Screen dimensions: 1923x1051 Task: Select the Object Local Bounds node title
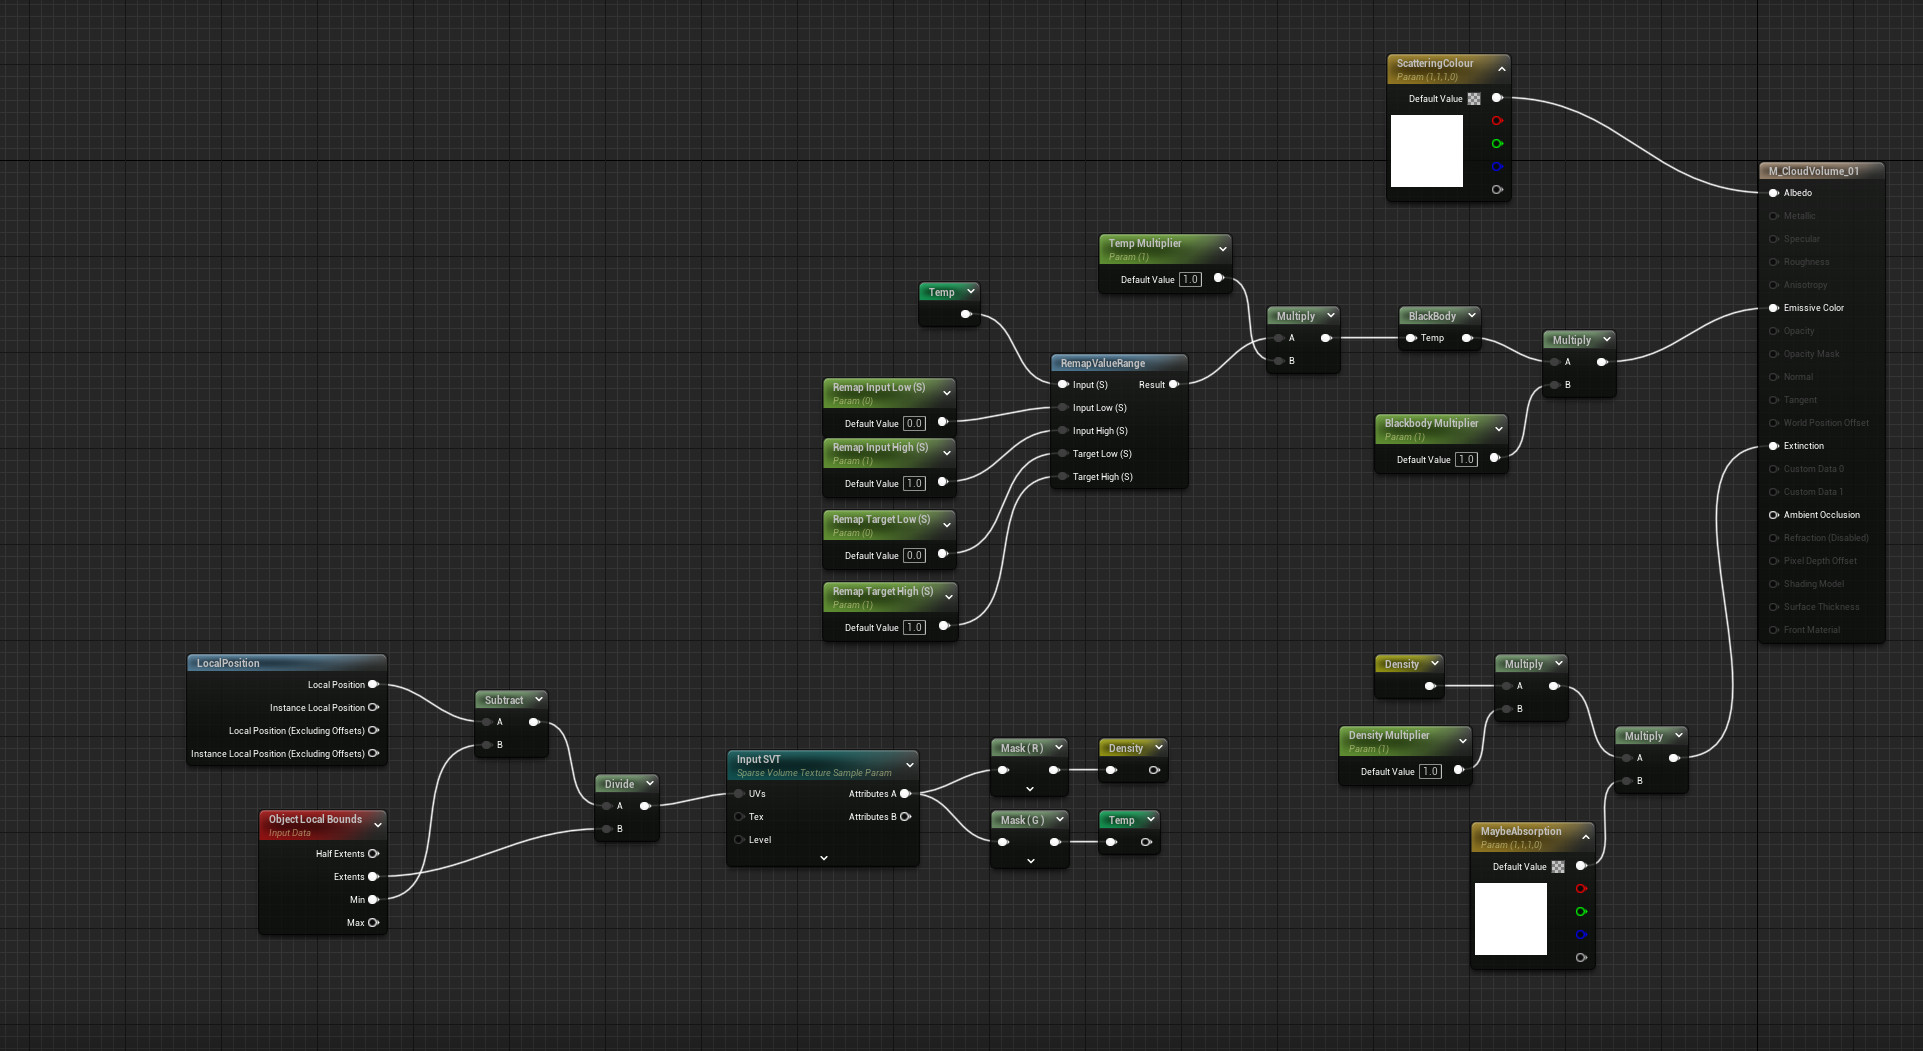(315, 819)
